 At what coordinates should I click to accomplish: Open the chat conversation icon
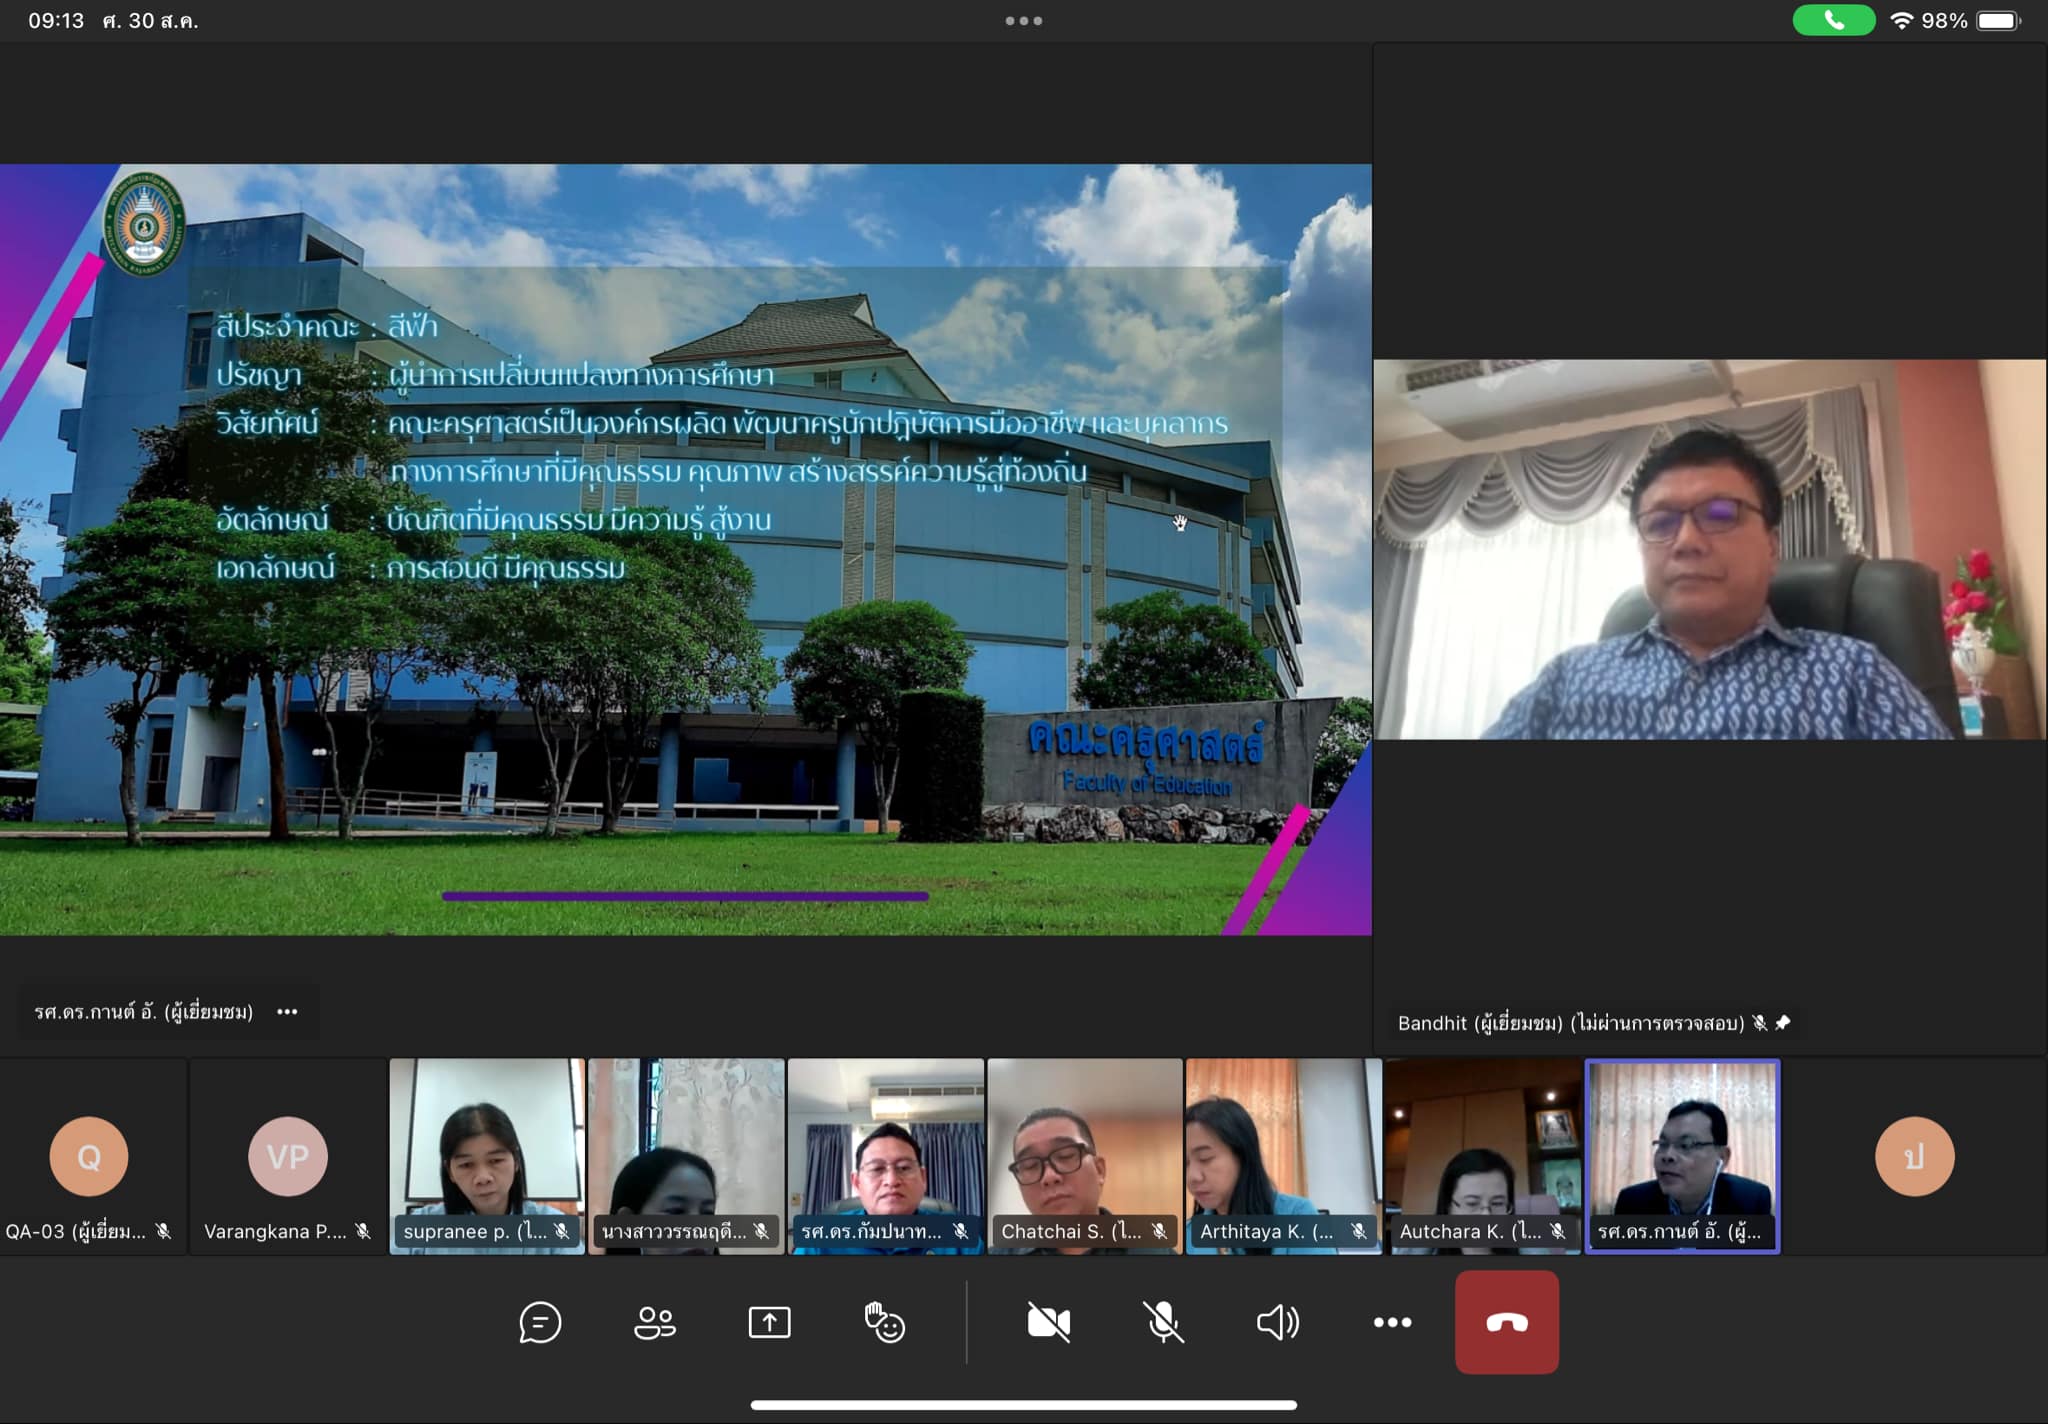pyautogui.click(x=540, y=1322)
